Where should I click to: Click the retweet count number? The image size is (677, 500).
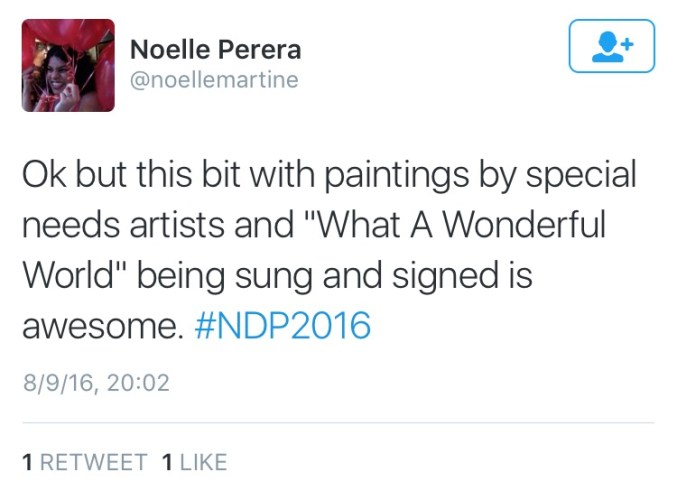point(28,462)
